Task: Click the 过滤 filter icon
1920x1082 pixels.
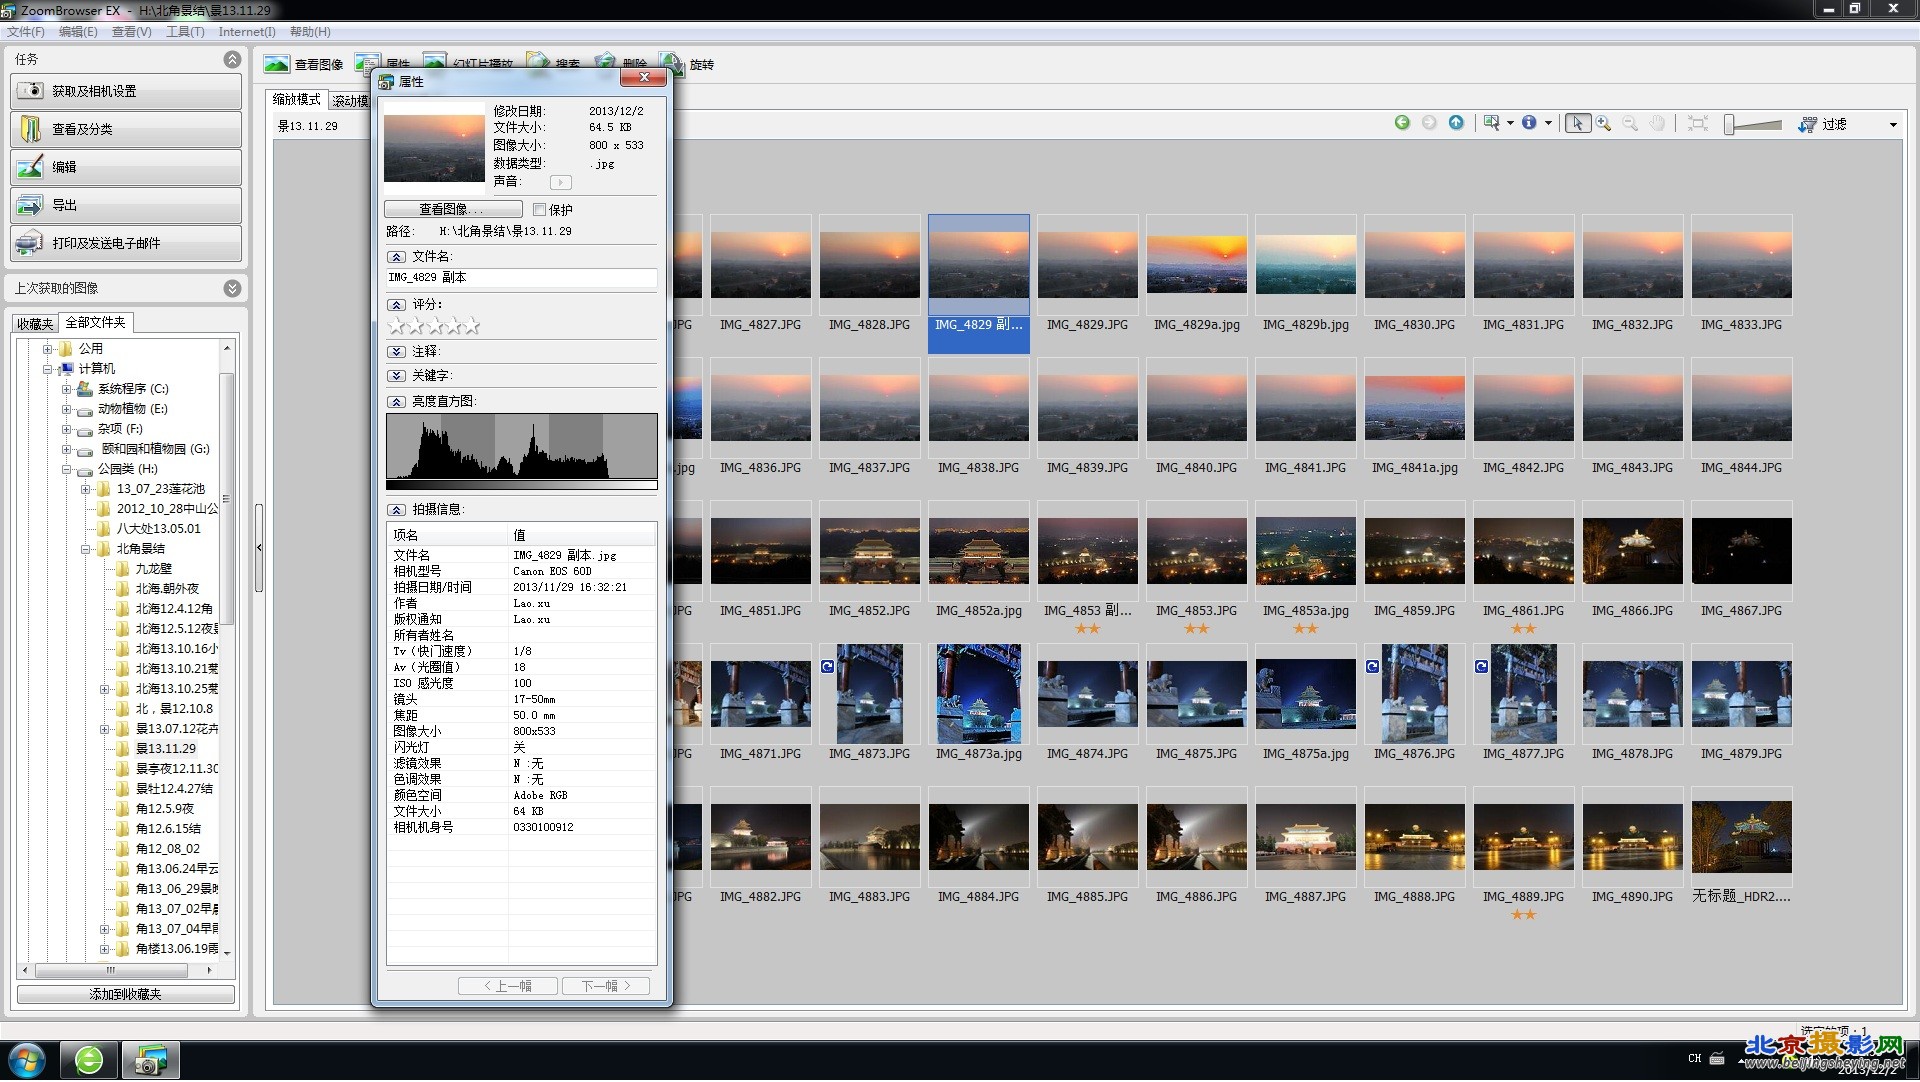Action: pos(1808,124)
